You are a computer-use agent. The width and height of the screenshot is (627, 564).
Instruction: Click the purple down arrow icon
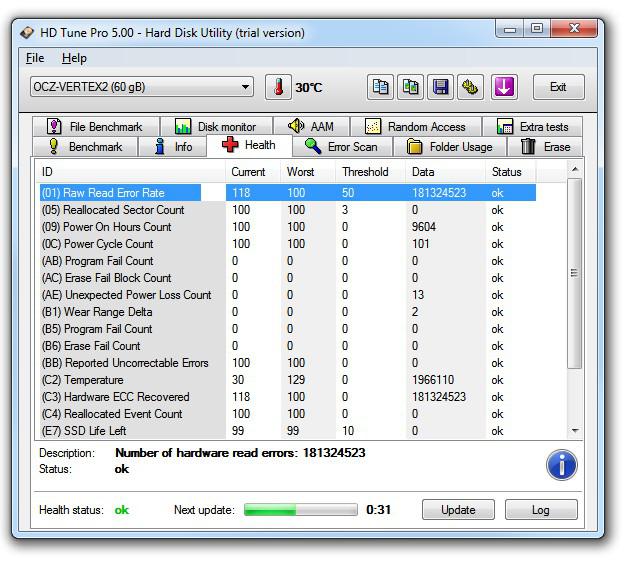coord(504,87)
